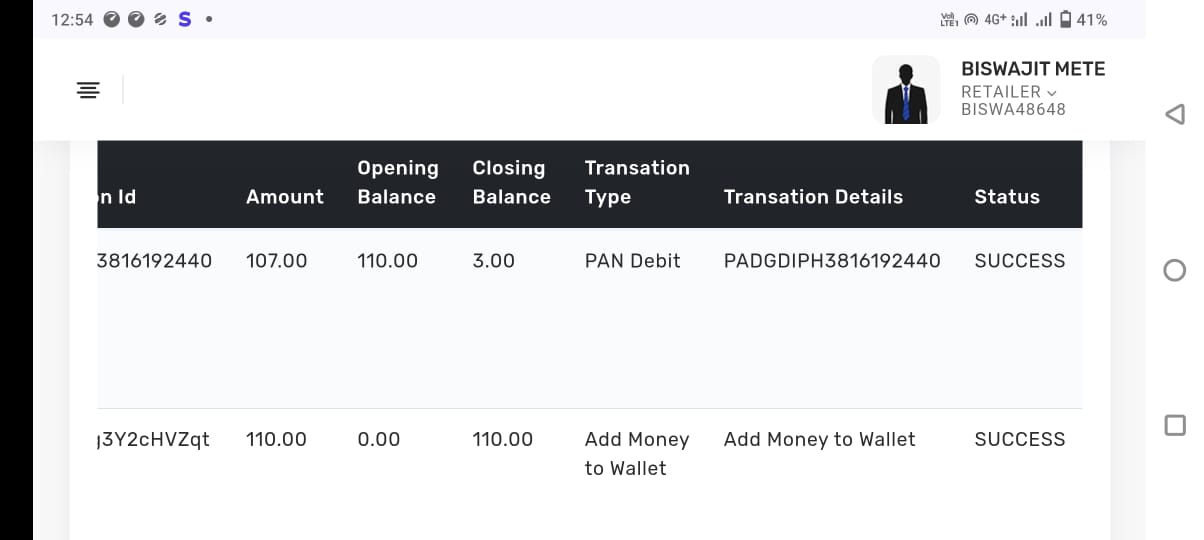Tap the Wi-Fi hotspot status icon

tap(970, 19)
